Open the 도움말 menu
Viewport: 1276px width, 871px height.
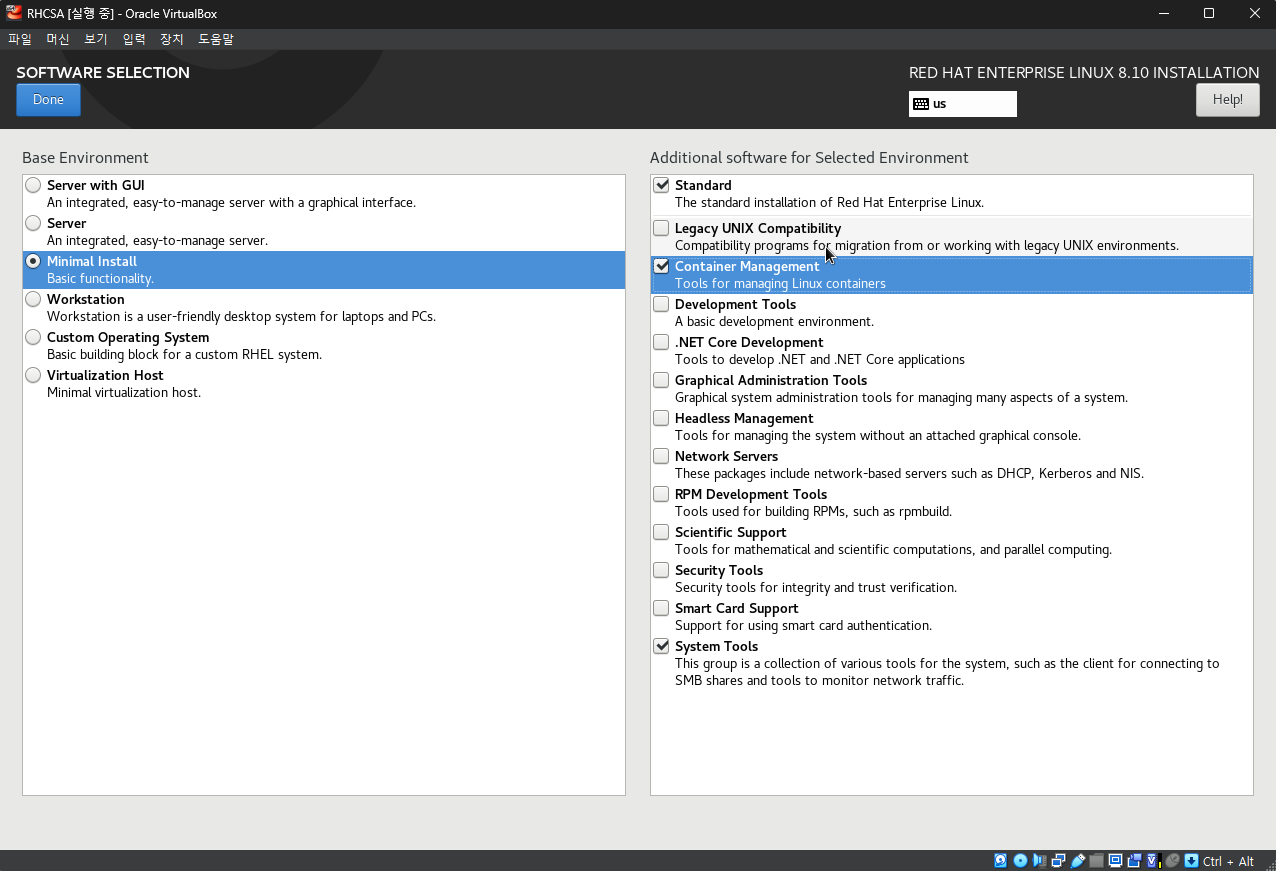(216, 39)
